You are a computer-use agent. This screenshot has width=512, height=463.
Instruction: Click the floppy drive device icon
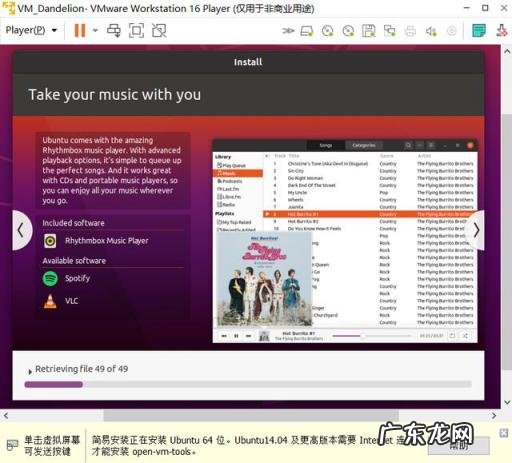[x=369, y=31]
